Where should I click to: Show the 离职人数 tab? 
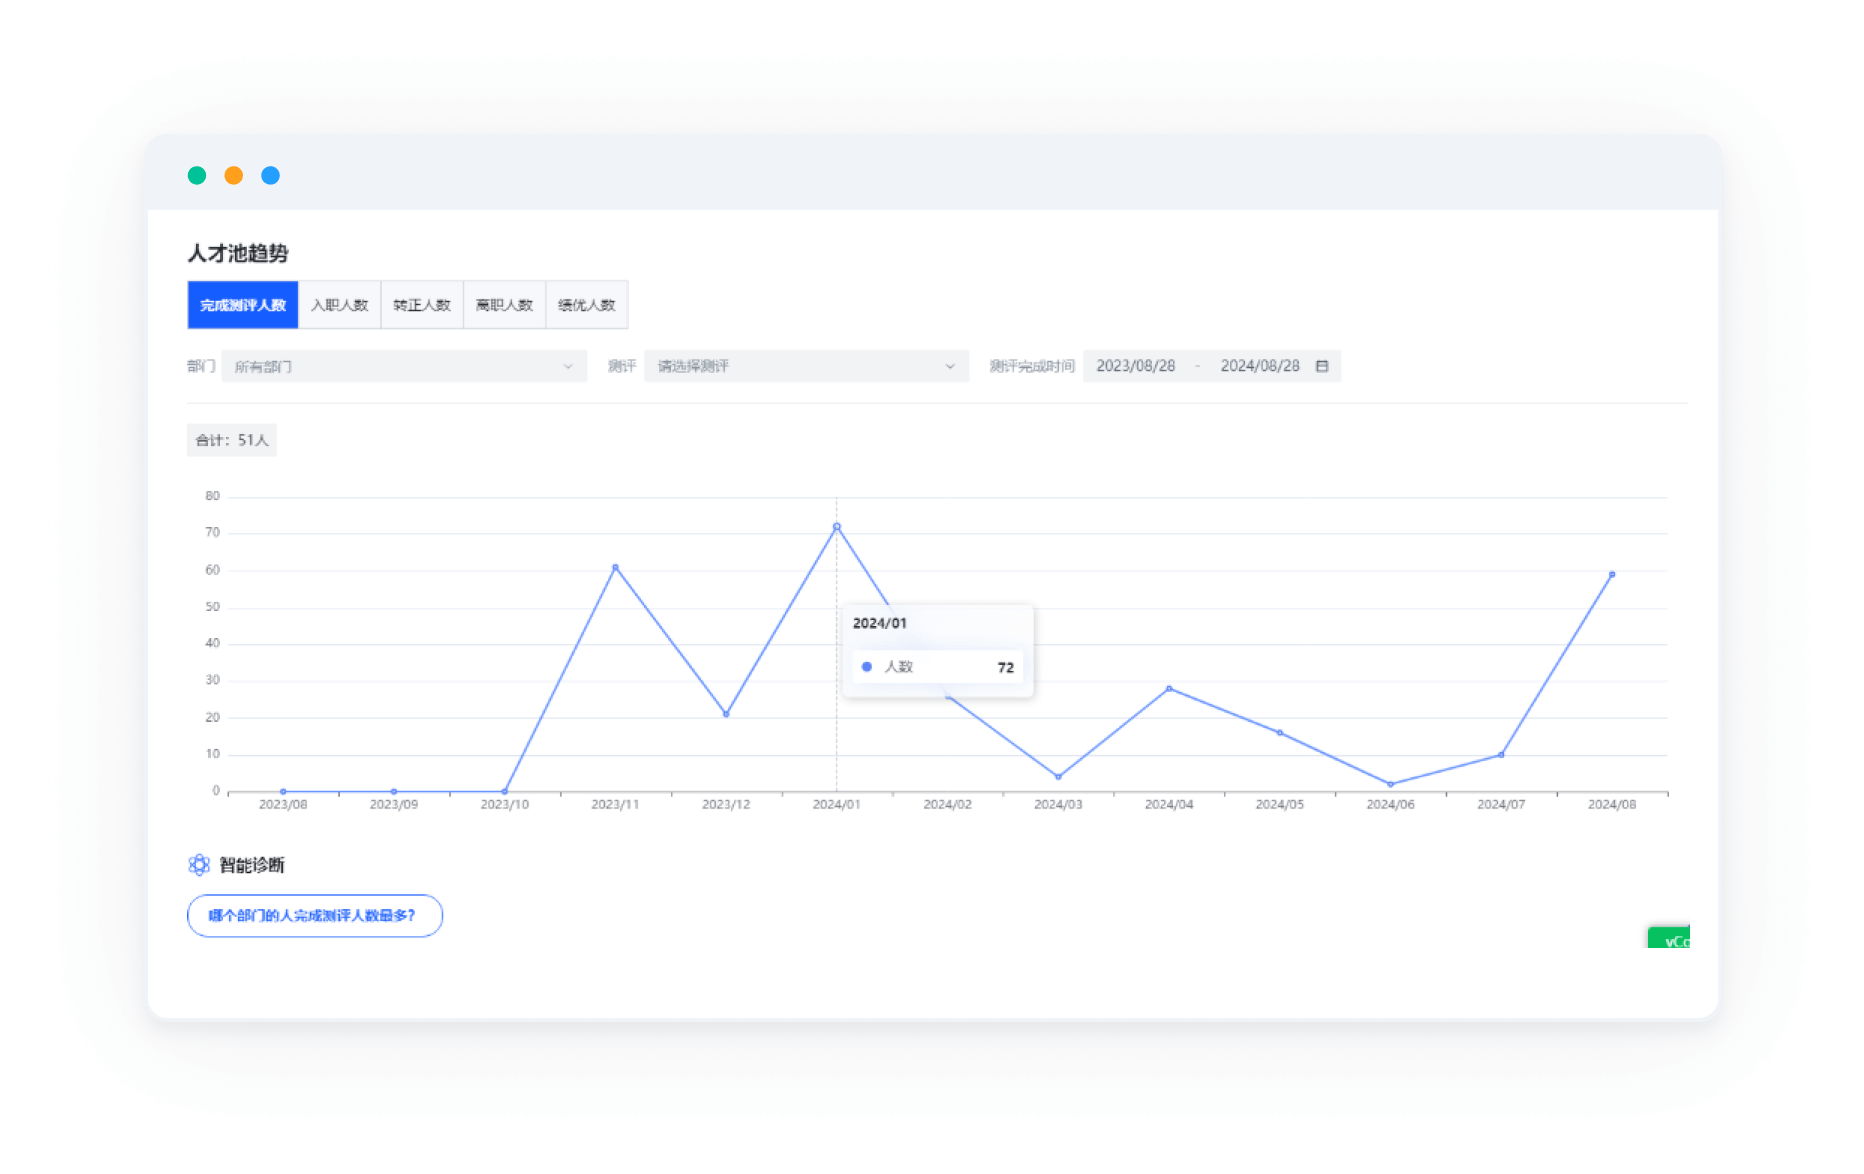coord(504,305)
